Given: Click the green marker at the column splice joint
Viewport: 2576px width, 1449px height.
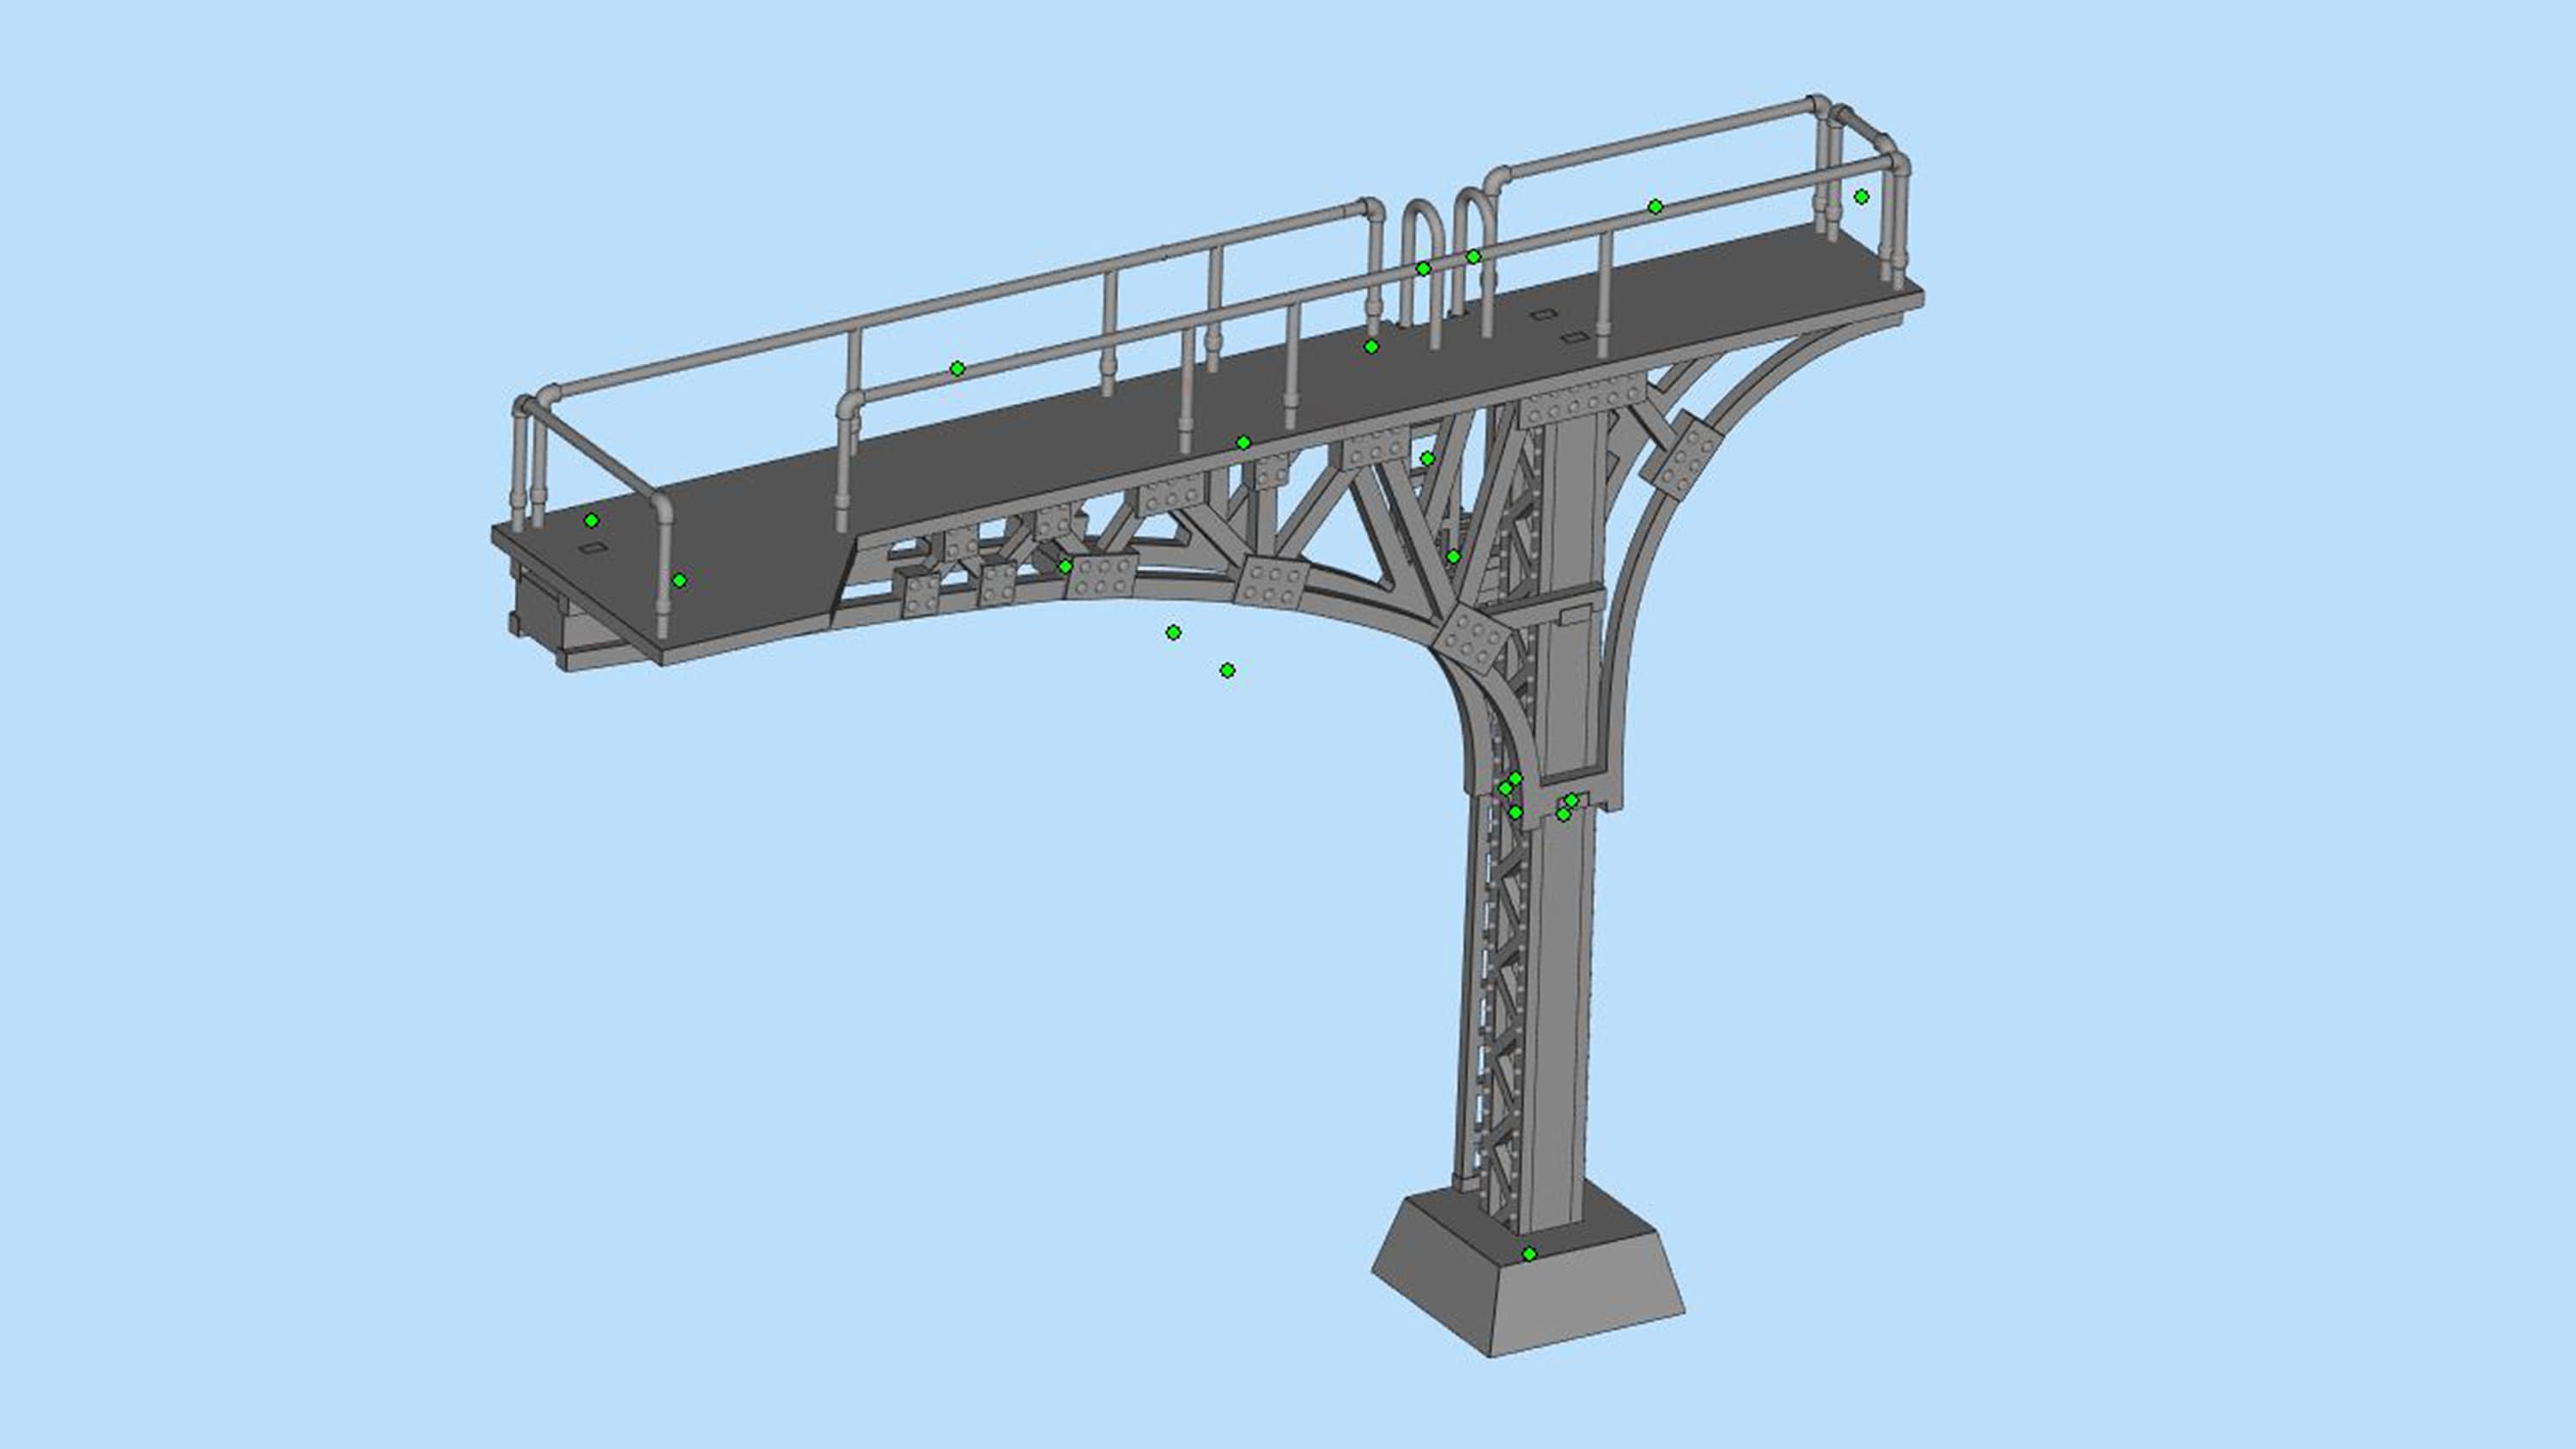Looking at the screenshot, I should point(1516,778).
